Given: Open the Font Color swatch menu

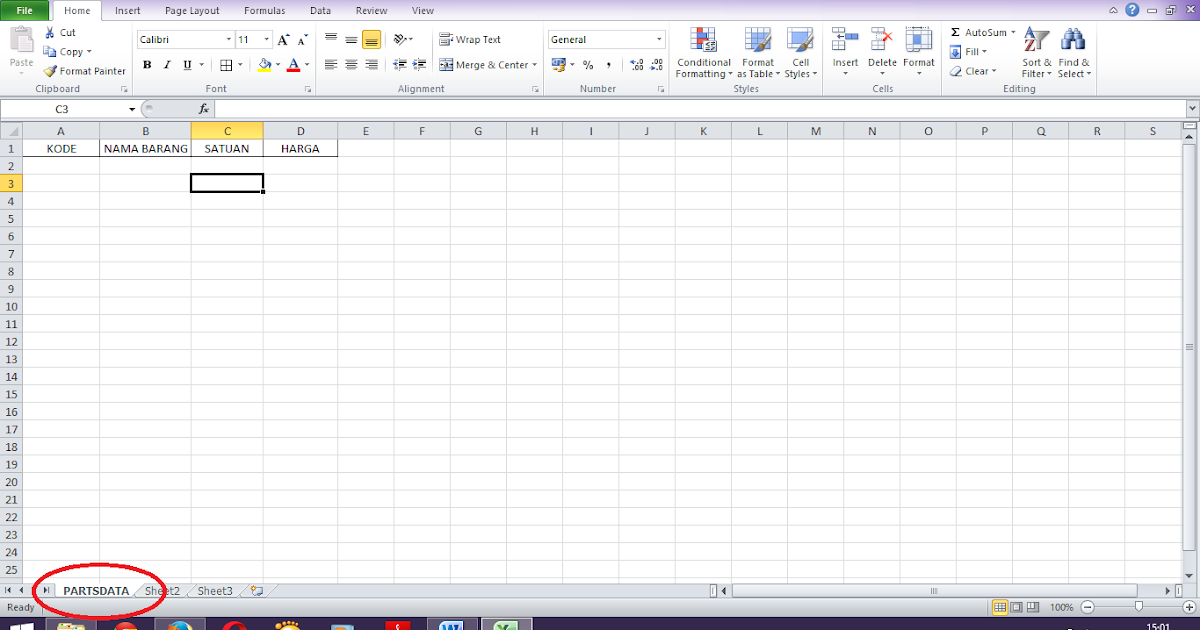Looking at the screenshot, I should [295, 65].
